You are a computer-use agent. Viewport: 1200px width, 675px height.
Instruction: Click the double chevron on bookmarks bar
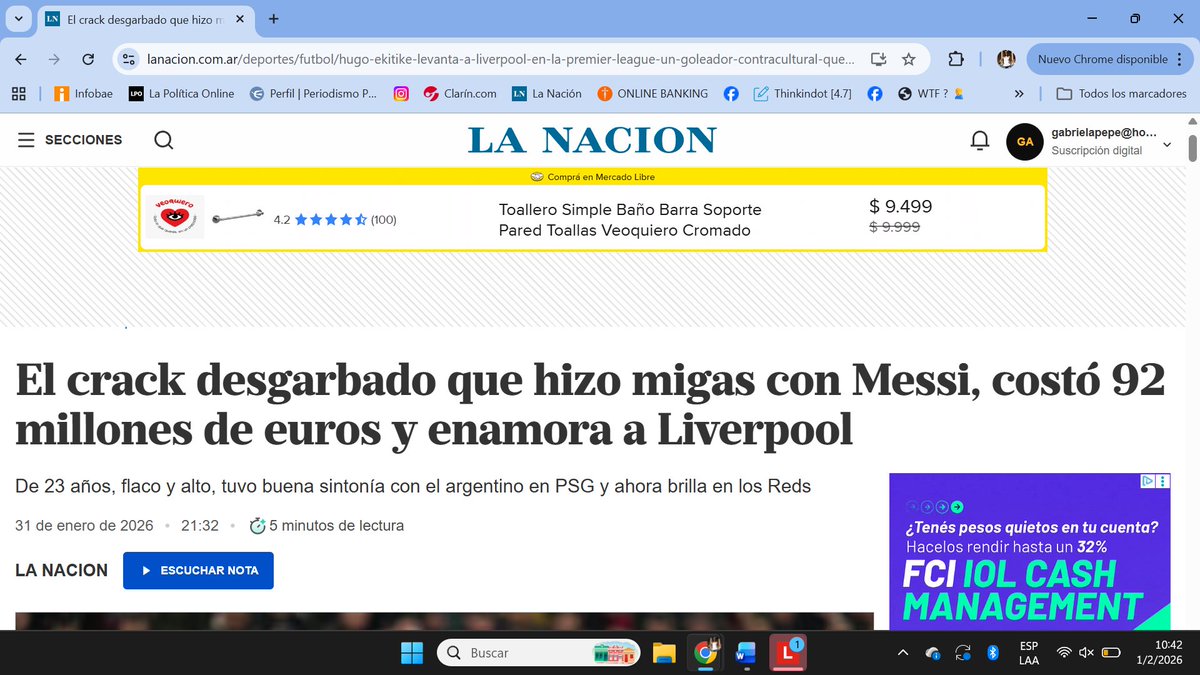1019,93
